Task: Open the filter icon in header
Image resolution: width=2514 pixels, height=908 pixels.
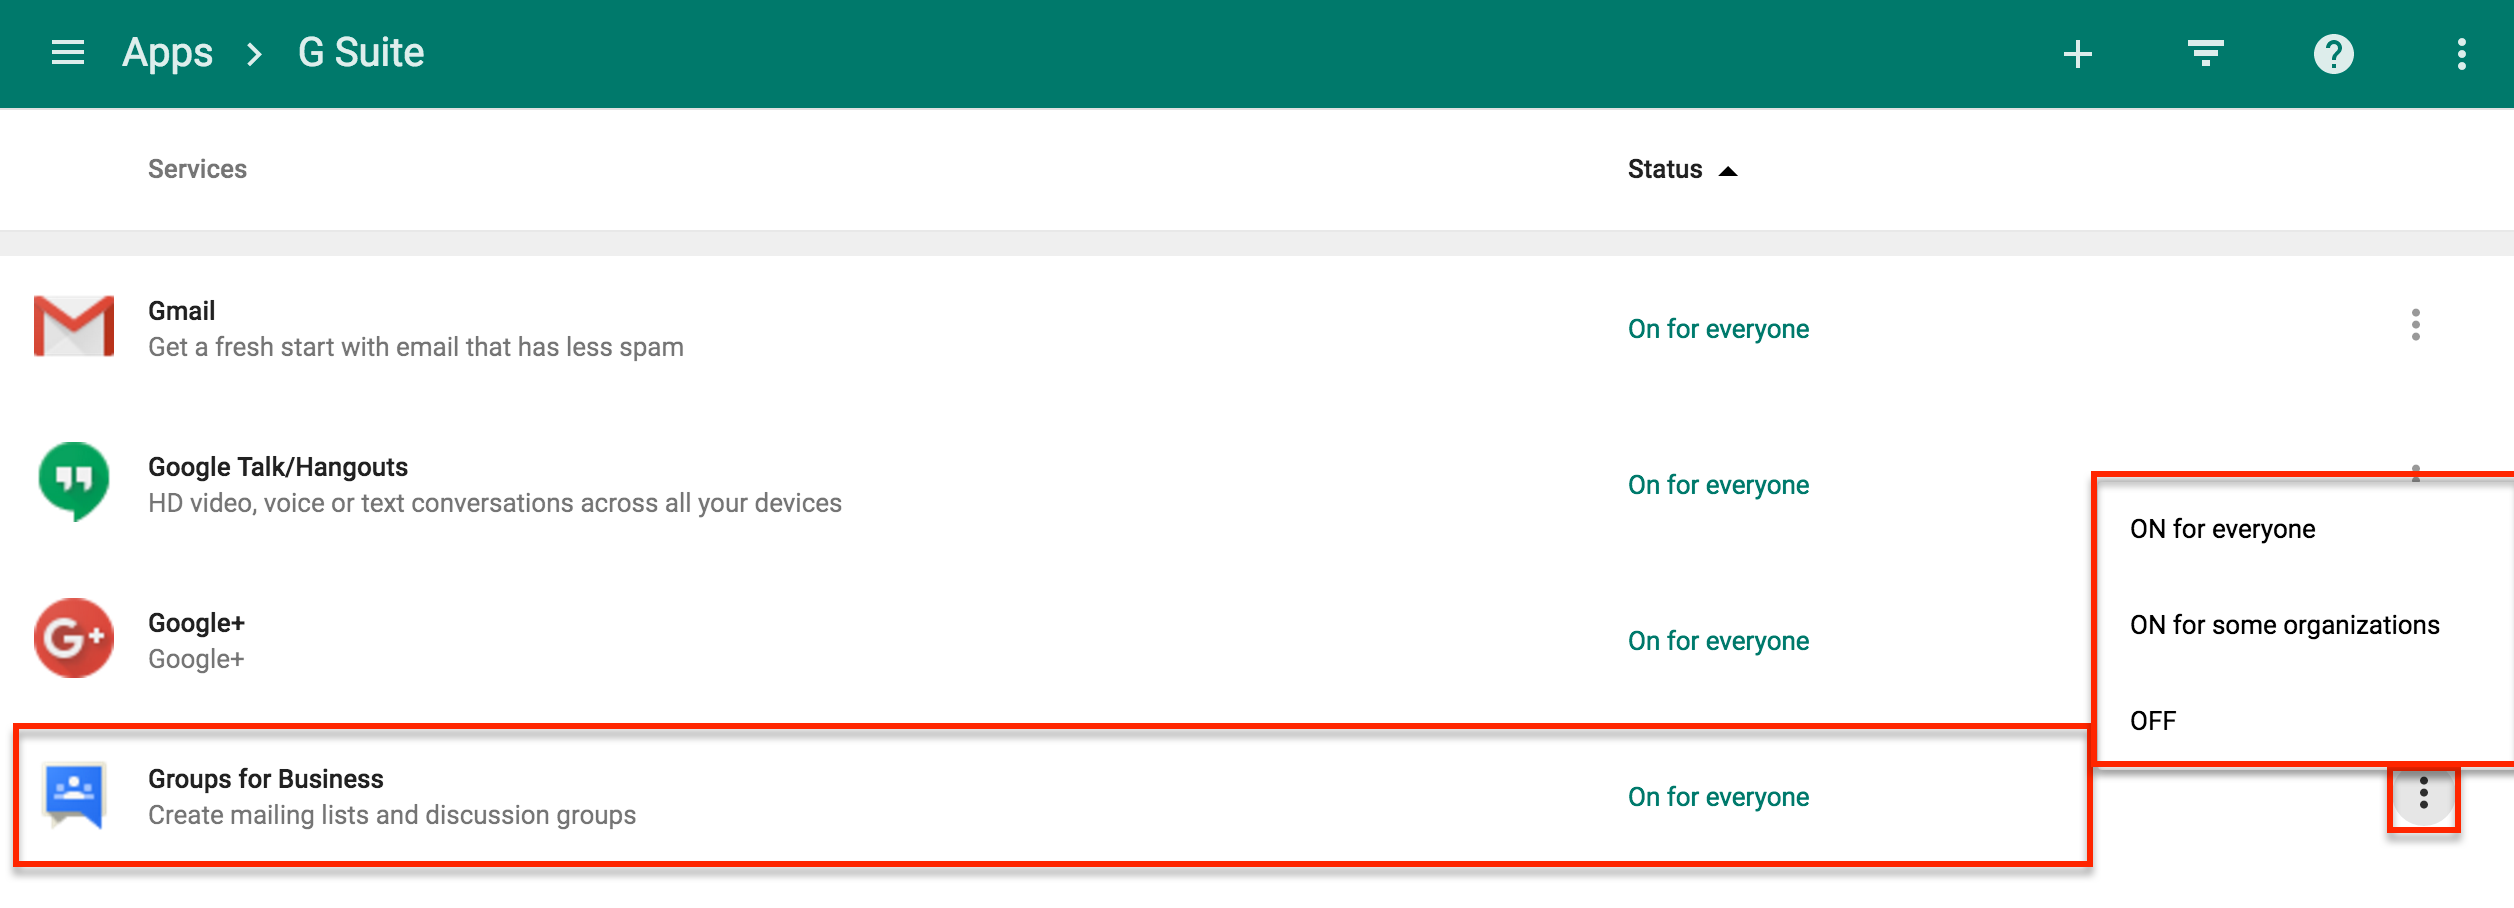Action: point(2205,53)
